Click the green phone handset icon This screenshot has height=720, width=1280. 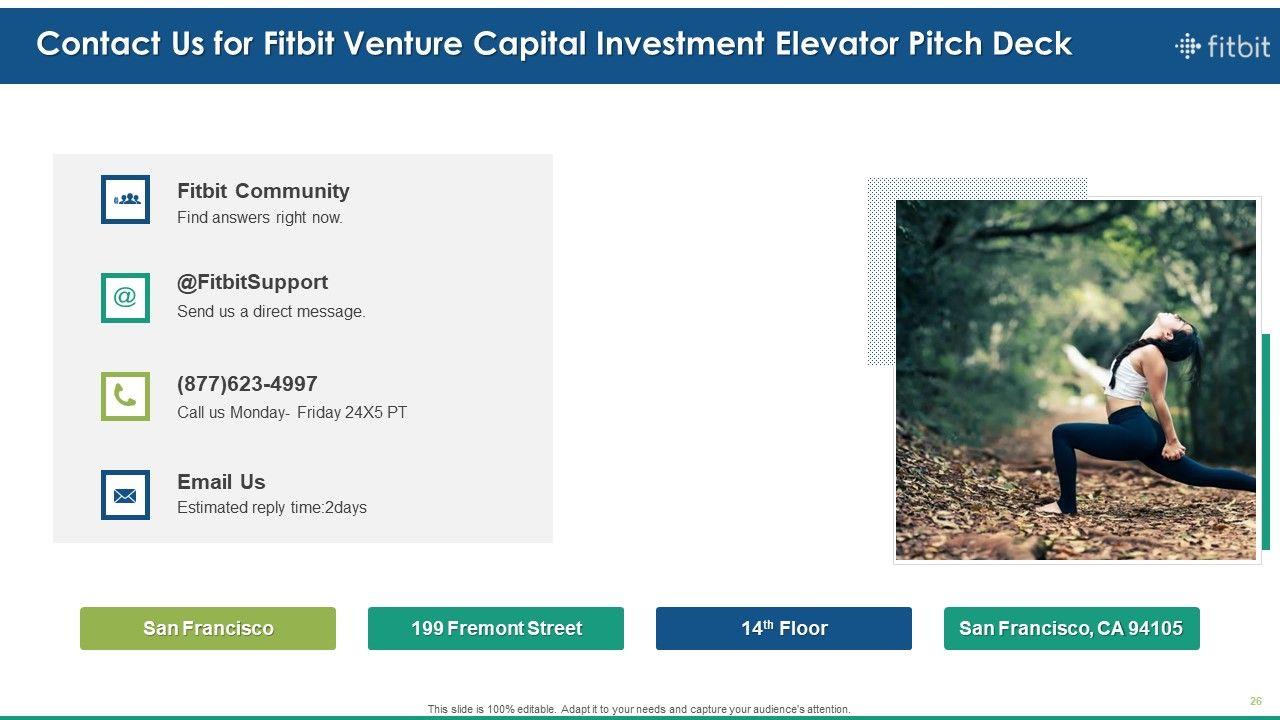pos(125,396)
